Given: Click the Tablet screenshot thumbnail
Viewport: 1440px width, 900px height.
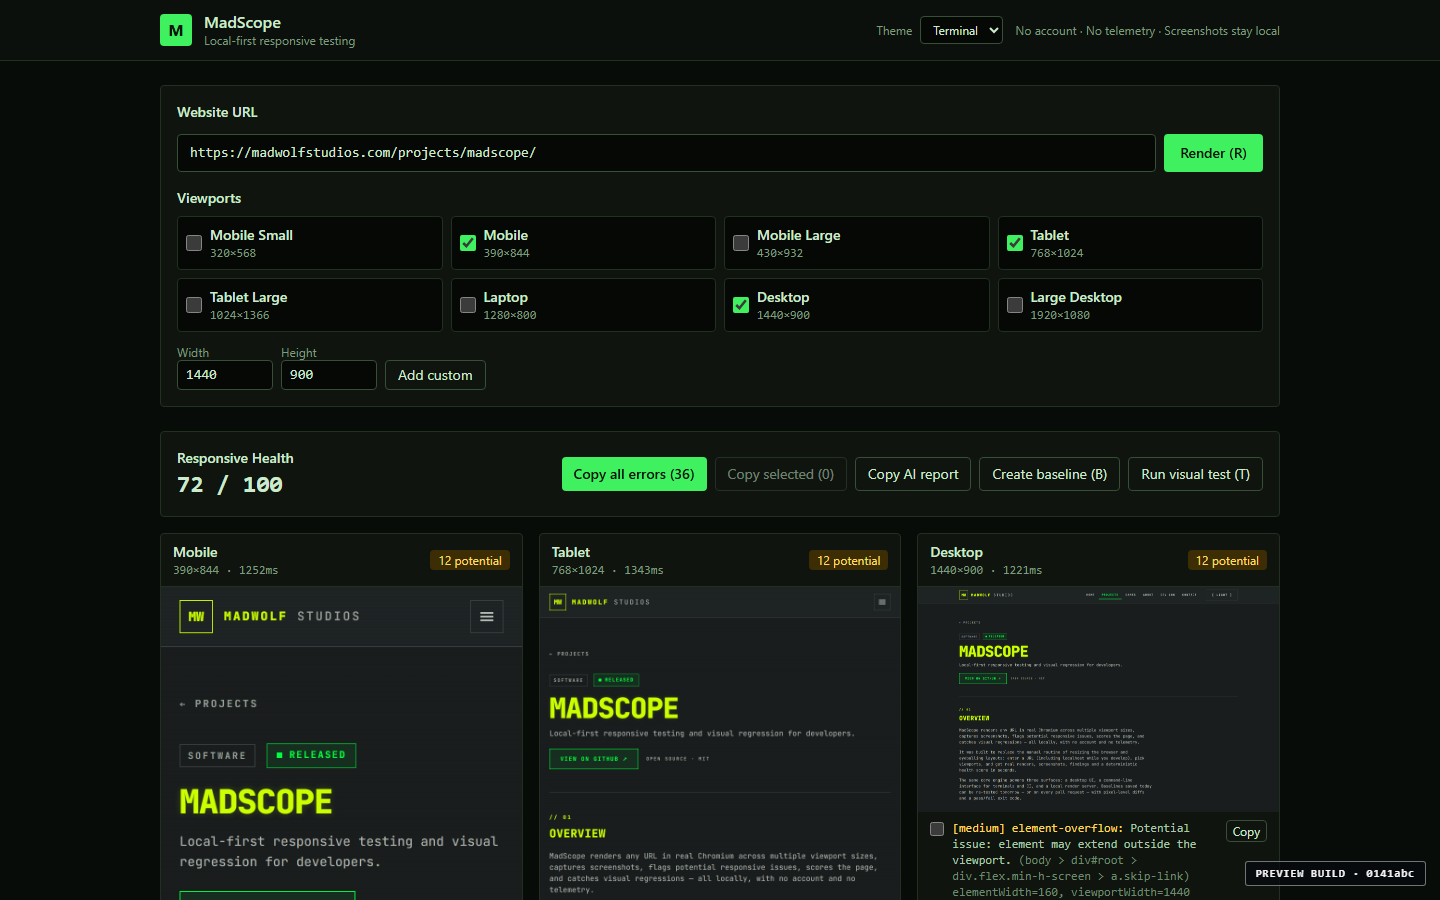Looking at the screenshot, I should 720,743.
